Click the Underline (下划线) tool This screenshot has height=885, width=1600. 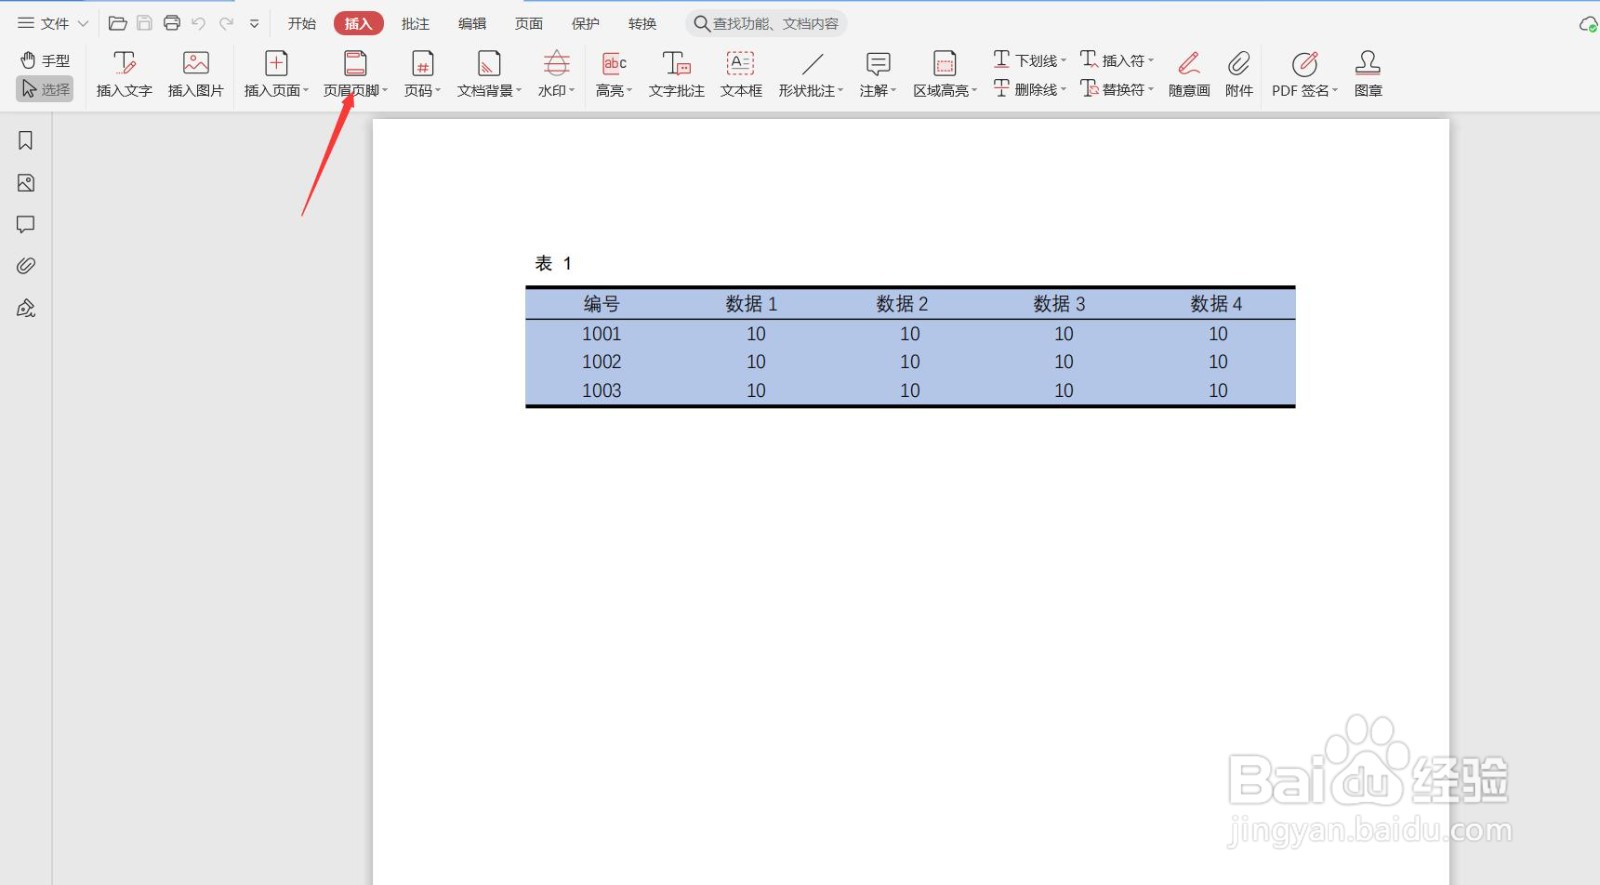pyautogui.click(x=1029, y=60)
